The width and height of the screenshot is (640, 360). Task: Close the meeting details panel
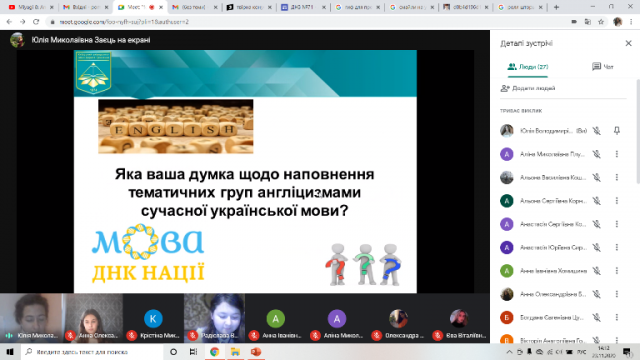[628, 43]
